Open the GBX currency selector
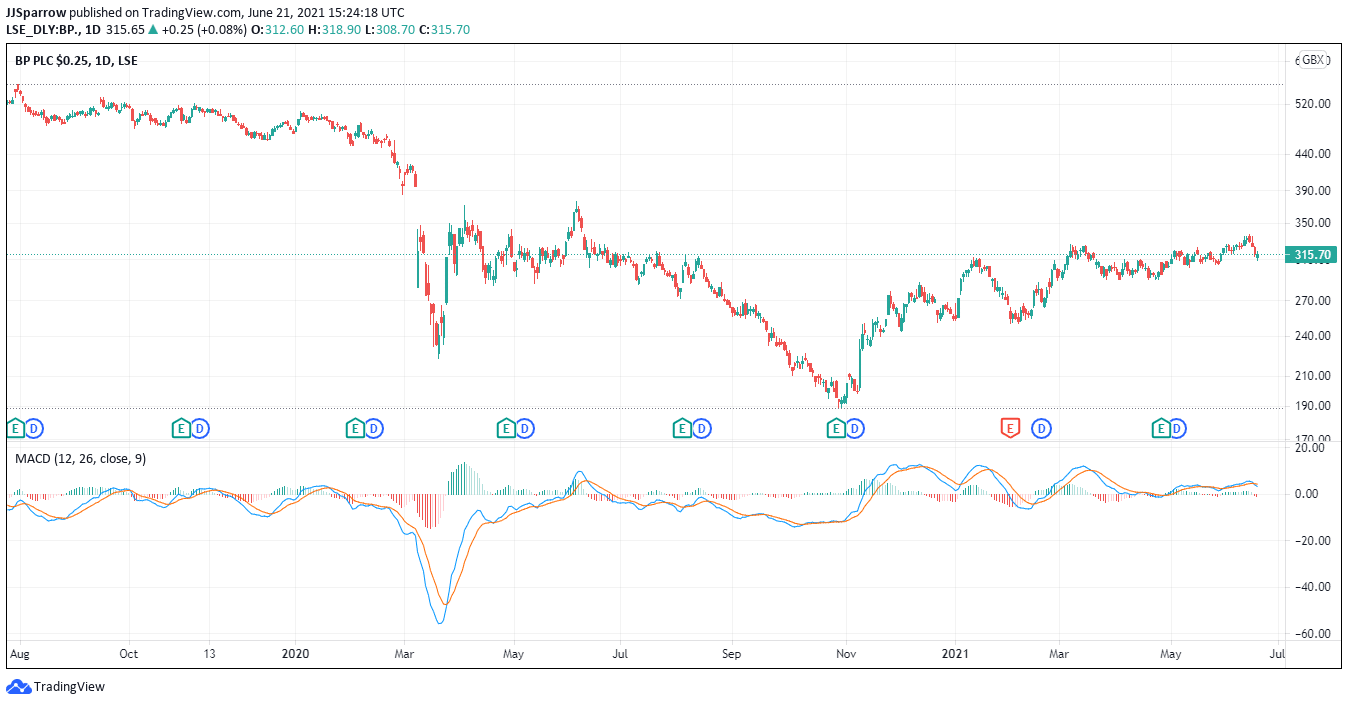The image size is (1348, 705). click(1313, 60)
